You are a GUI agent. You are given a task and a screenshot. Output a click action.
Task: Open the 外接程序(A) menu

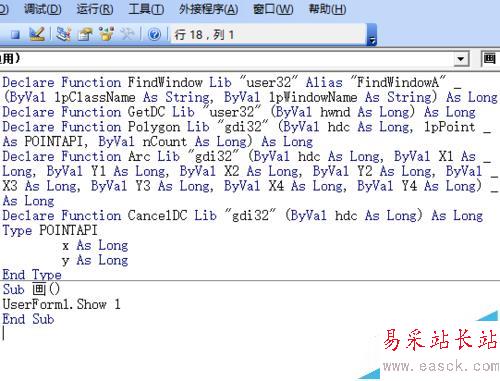208,9
